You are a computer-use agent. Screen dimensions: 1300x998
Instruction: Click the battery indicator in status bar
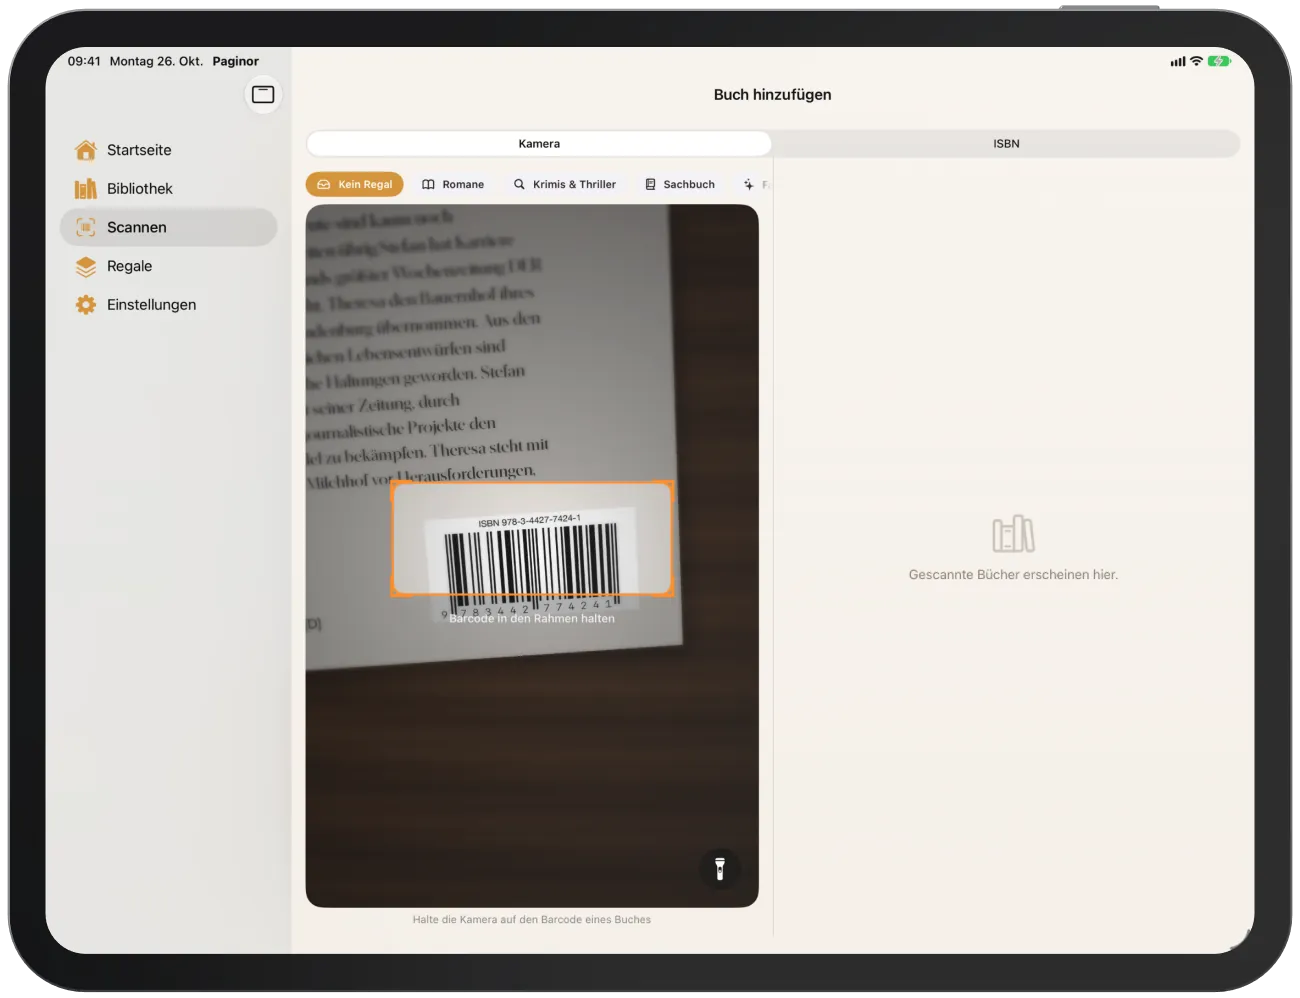tap(1218, 61)
